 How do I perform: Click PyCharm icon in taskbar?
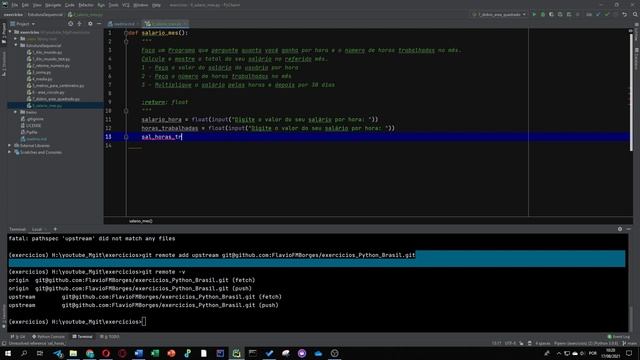[x=236, y=353]
